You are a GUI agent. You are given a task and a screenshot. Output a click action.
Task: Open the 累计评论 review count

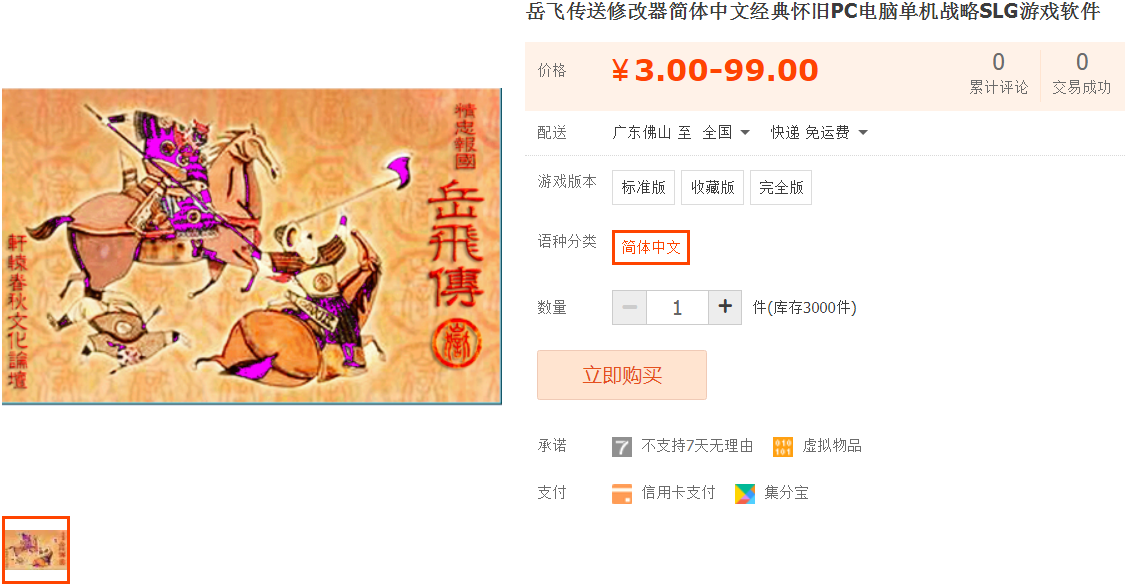[x=998, y=74]
